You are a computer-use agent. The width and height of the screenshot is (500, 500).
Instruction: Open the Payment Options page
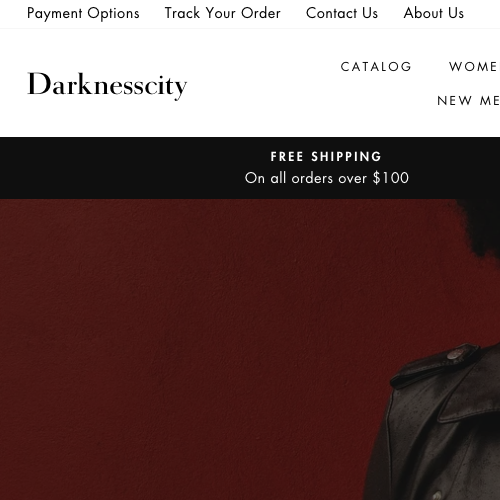[83, 14]
